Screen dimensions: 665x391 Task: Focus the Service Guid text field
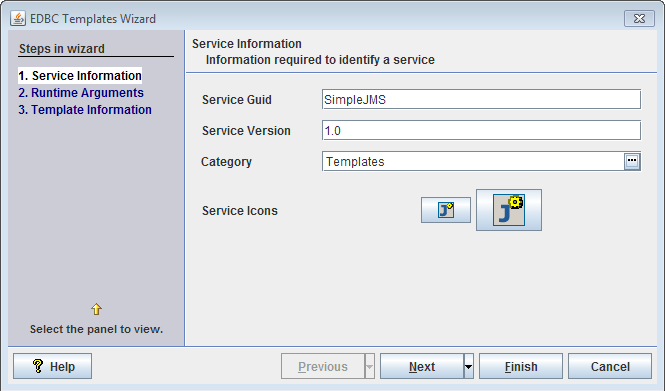point(481,99)
